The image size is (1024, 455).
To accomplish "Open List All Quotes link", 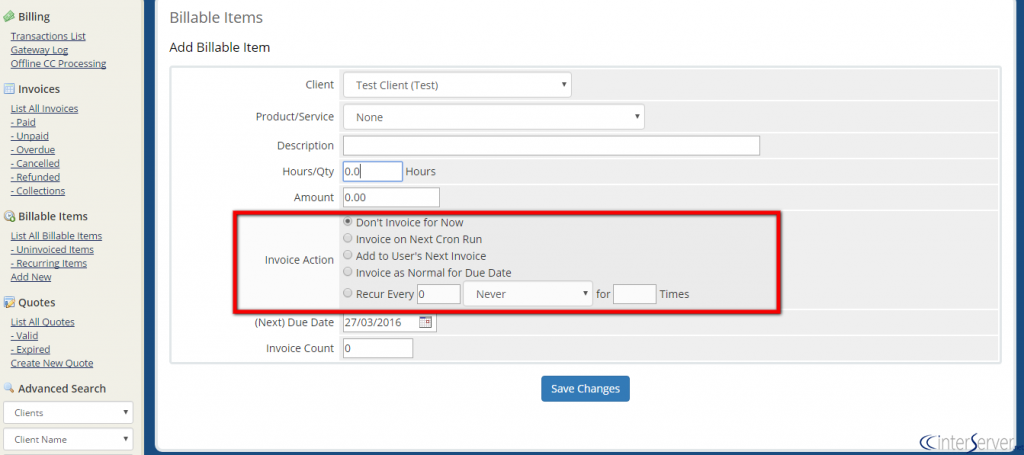I will coord(42,322).
